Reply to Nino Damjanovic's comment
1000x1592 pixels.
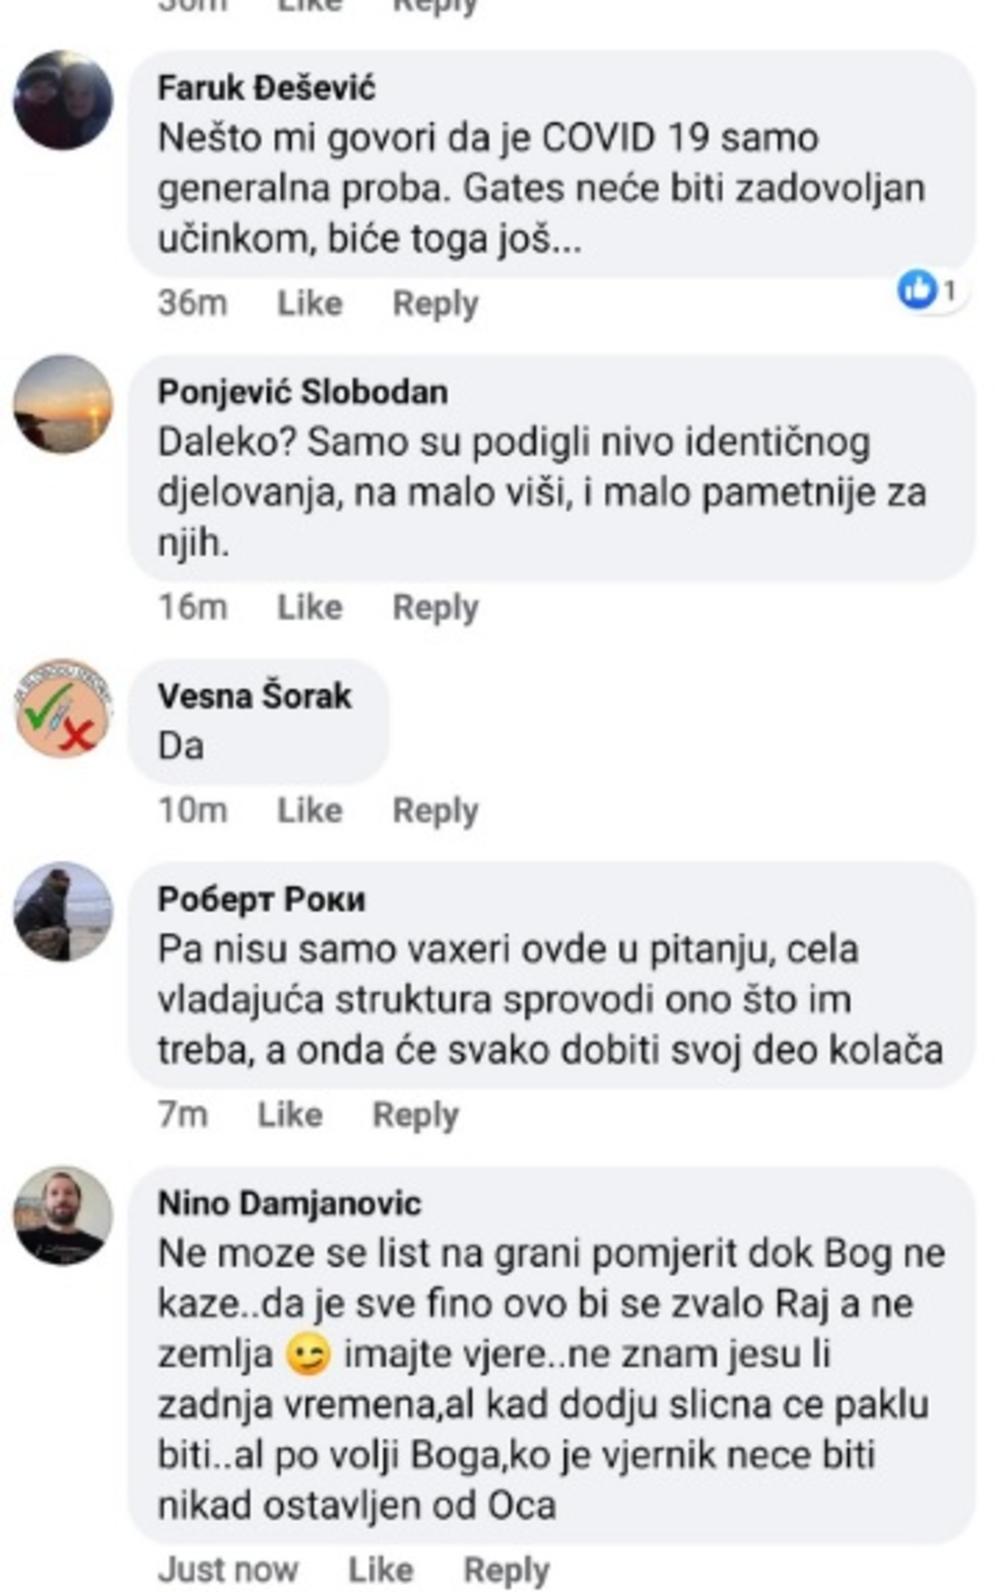click(x=506, y=1570)
